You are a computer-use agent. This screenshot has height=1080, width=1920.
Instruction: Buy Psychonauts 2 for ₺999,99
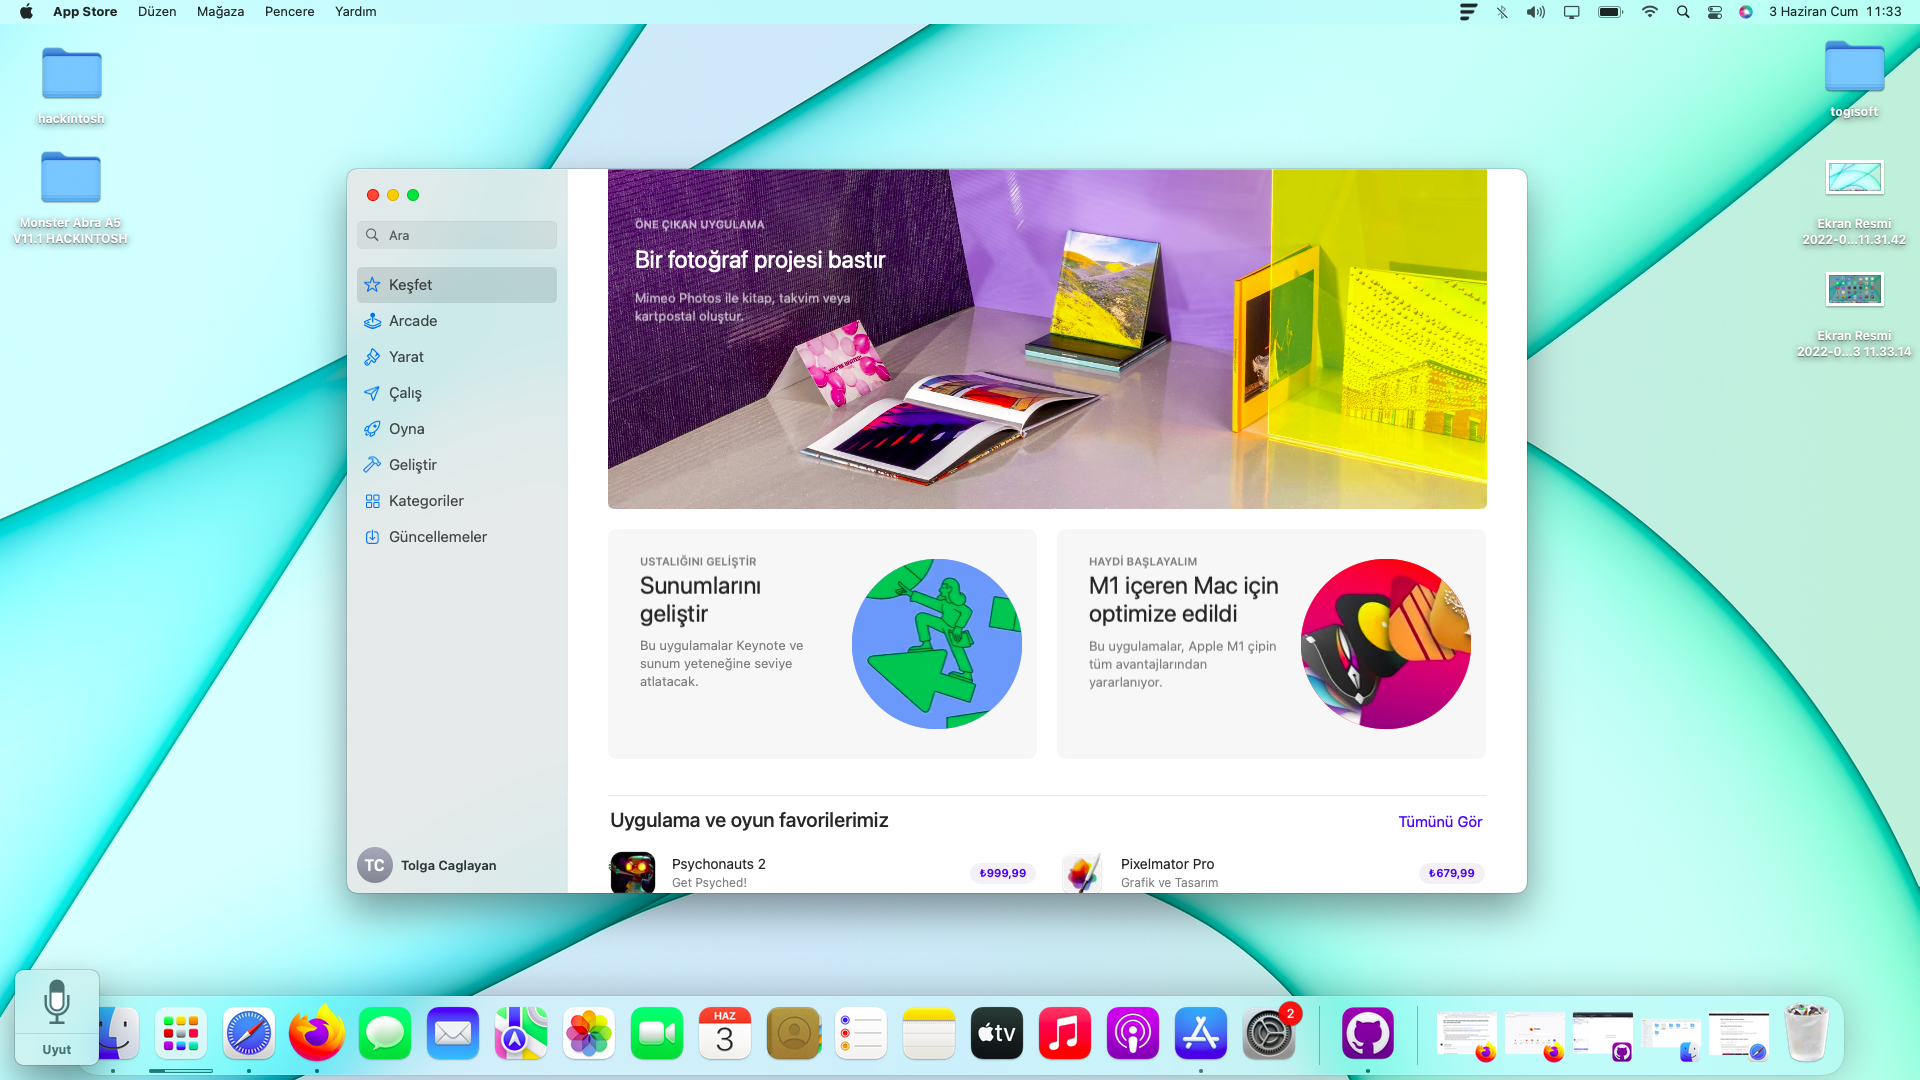click(x=1002, y=873)
